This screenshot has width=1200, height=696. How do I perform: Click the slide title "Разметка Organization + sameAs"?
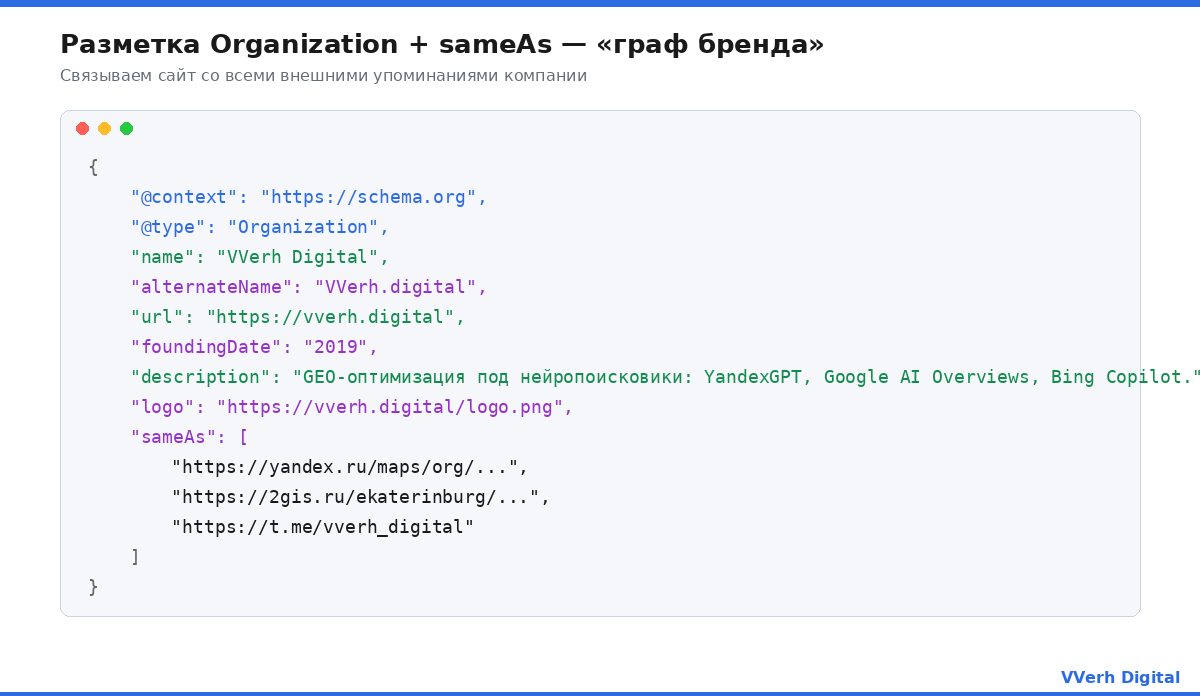[442, 45]
